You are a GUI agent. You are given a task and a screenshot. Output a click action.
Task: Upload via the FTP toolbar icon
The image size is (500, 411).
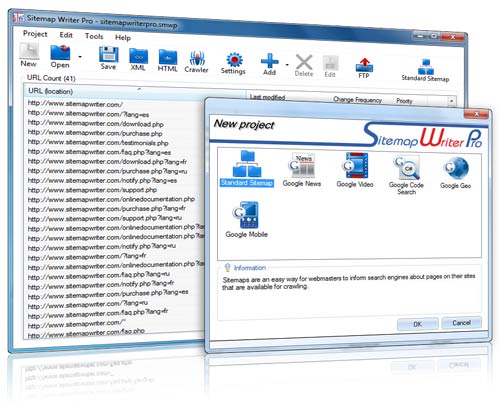coord(364,68)
